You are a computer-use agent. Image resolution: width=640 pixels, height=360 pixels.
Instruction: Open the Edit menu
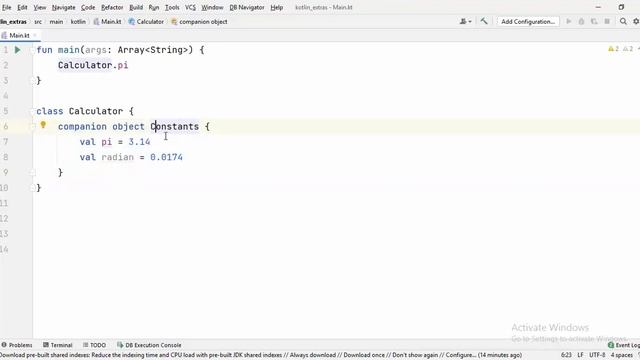pos(22,7)
